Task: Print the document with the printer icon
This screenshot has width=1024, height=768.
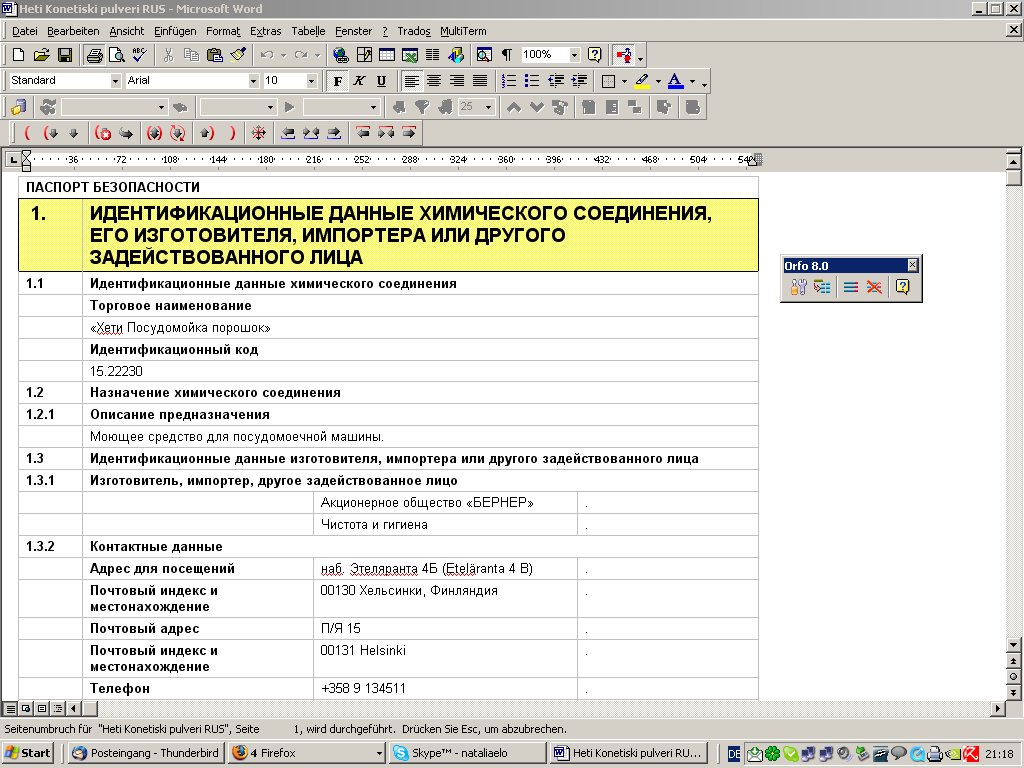Action: (x=95, y=55)
